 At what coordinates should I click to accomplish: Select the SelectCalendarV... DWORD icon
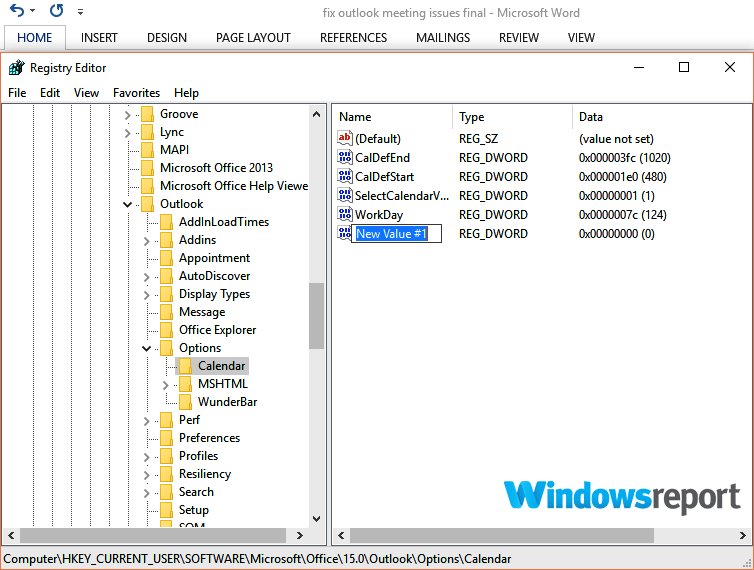(x=345, y=195)
